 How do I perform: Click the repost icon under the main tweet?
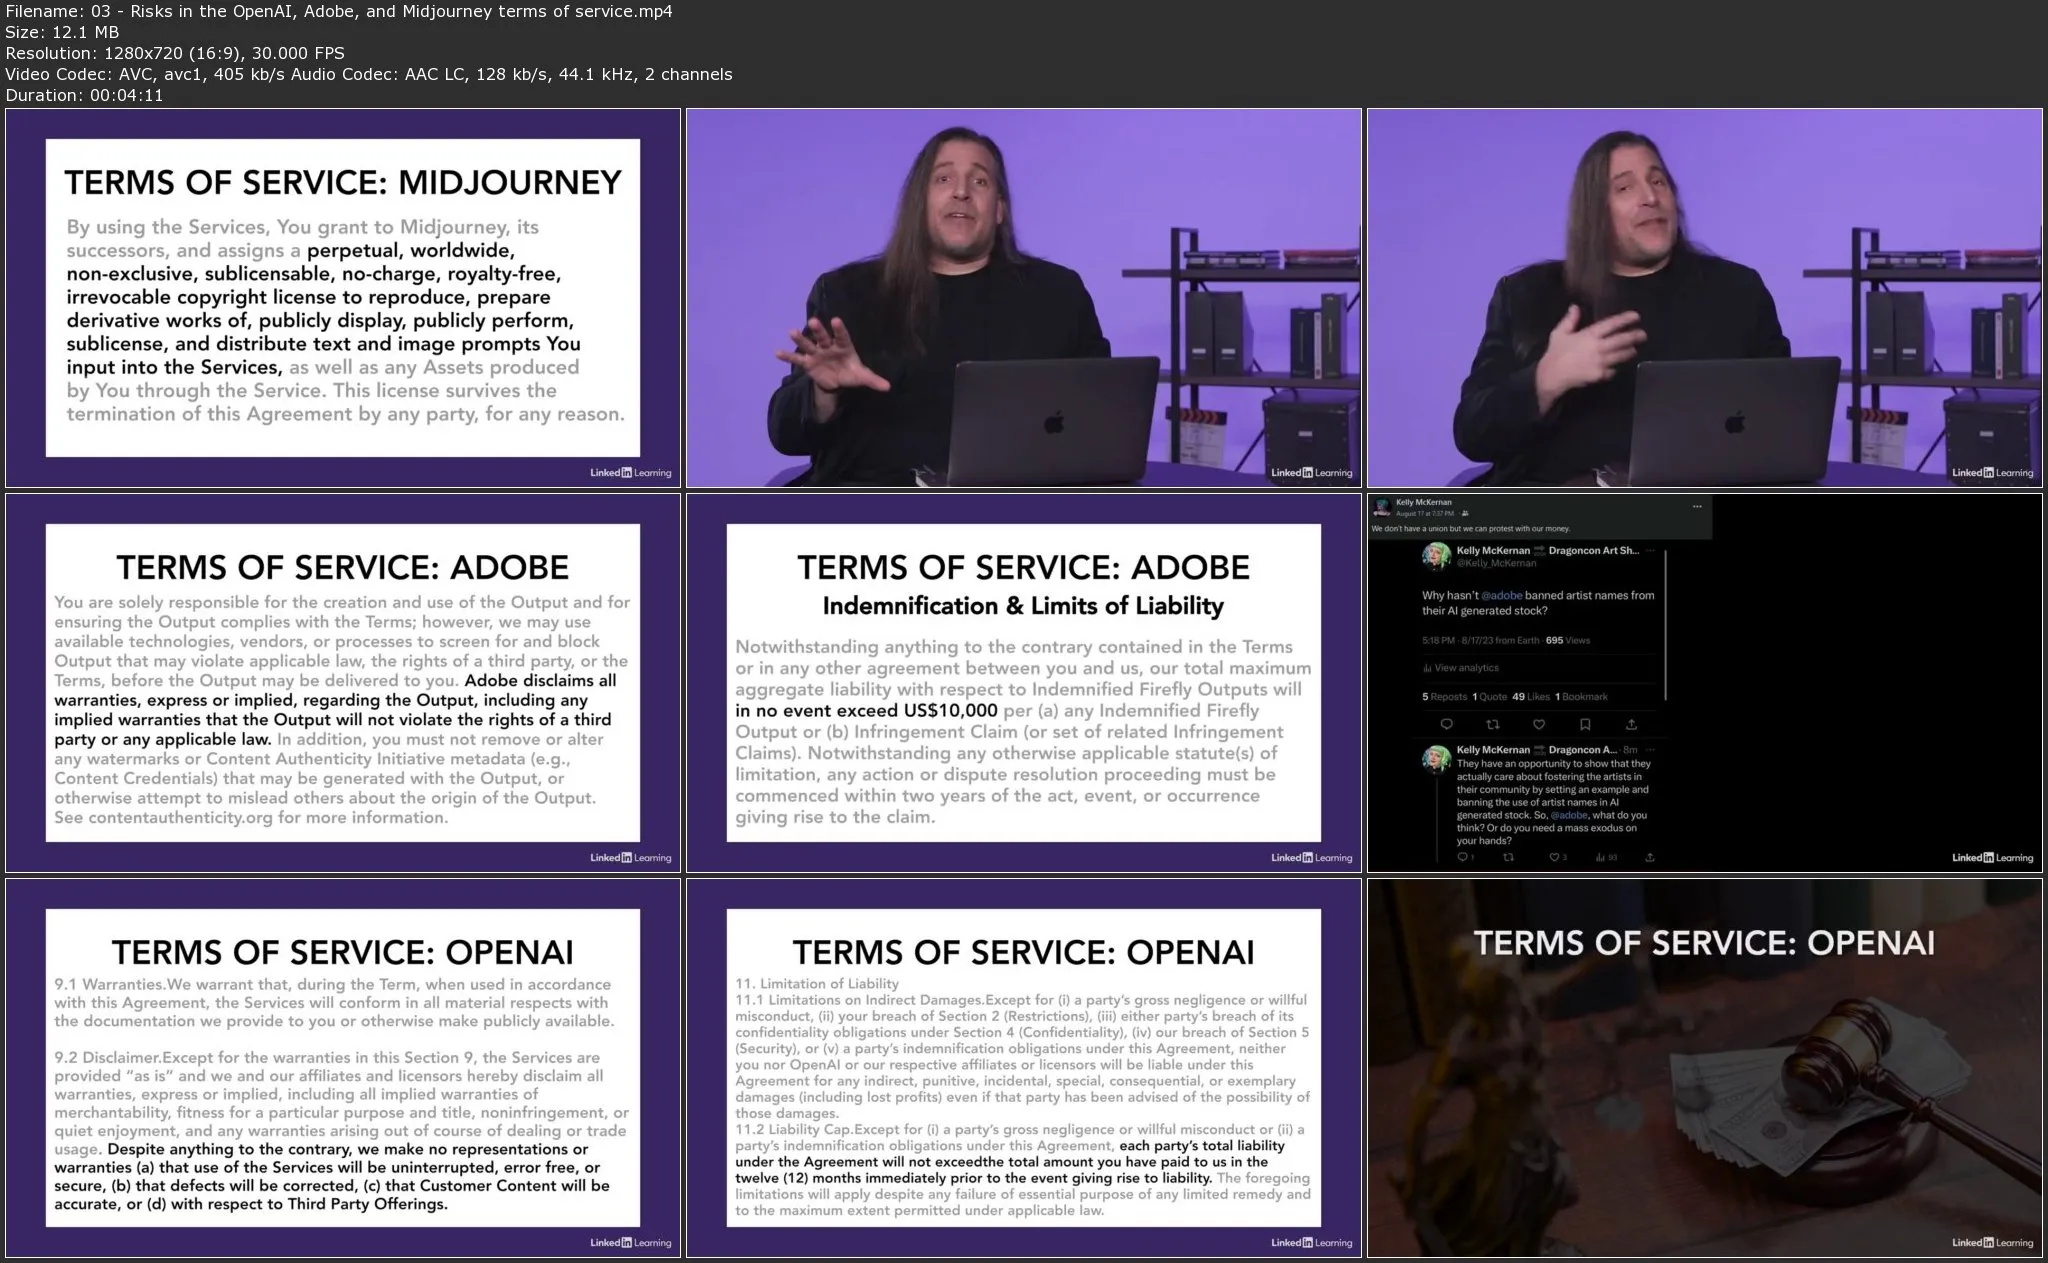pyautogui.click(x=1493, y=724)
